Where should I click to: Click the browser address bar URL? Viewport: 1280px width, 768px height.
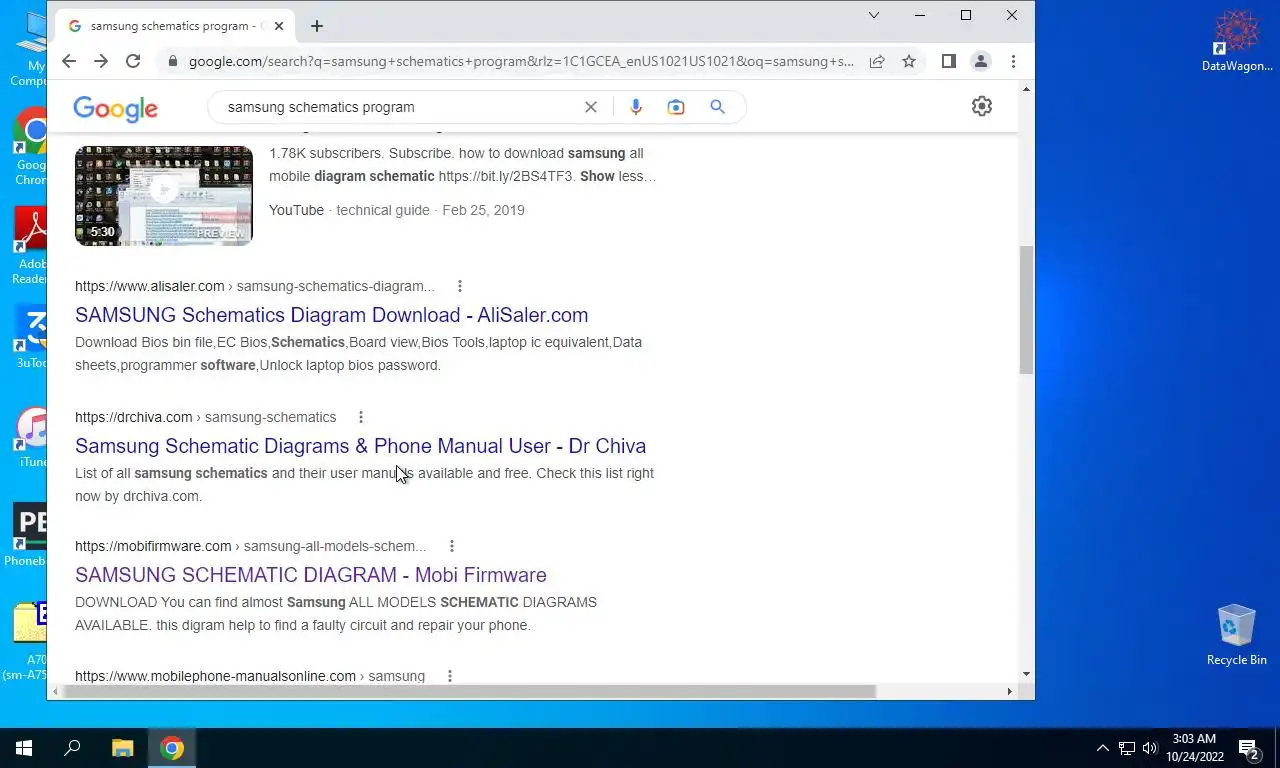tap(521, 61)
